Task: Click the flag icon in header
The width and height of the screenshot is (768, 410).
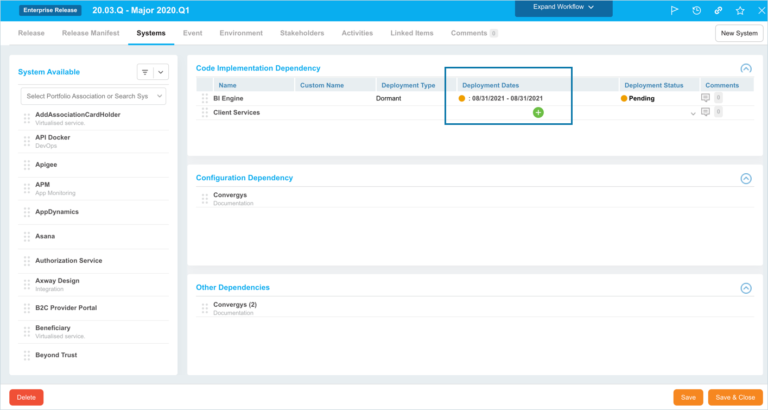Action: [x=673, y=10]
